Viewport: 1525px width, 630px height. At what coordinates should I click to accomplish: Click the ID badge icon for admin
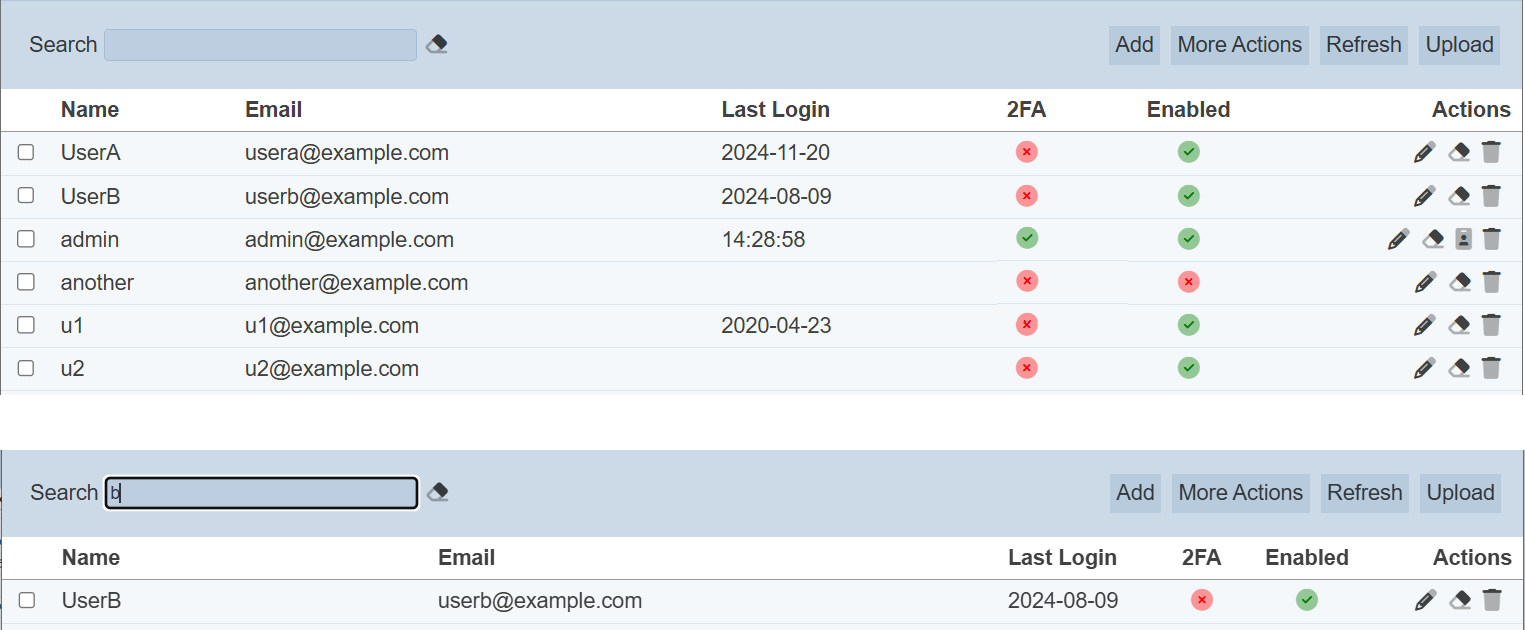[x=1463, y=239]
